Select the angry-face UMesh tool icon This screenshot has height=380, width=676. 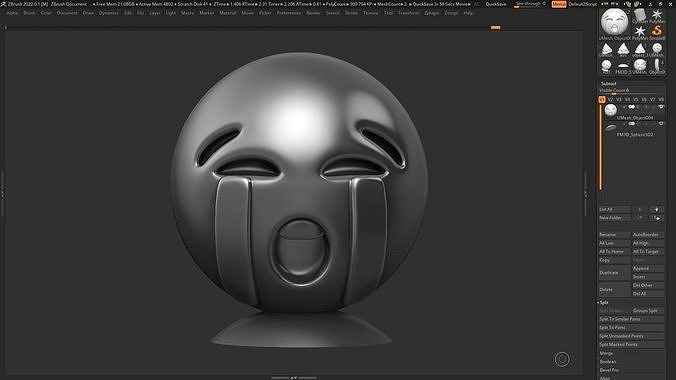640,66
